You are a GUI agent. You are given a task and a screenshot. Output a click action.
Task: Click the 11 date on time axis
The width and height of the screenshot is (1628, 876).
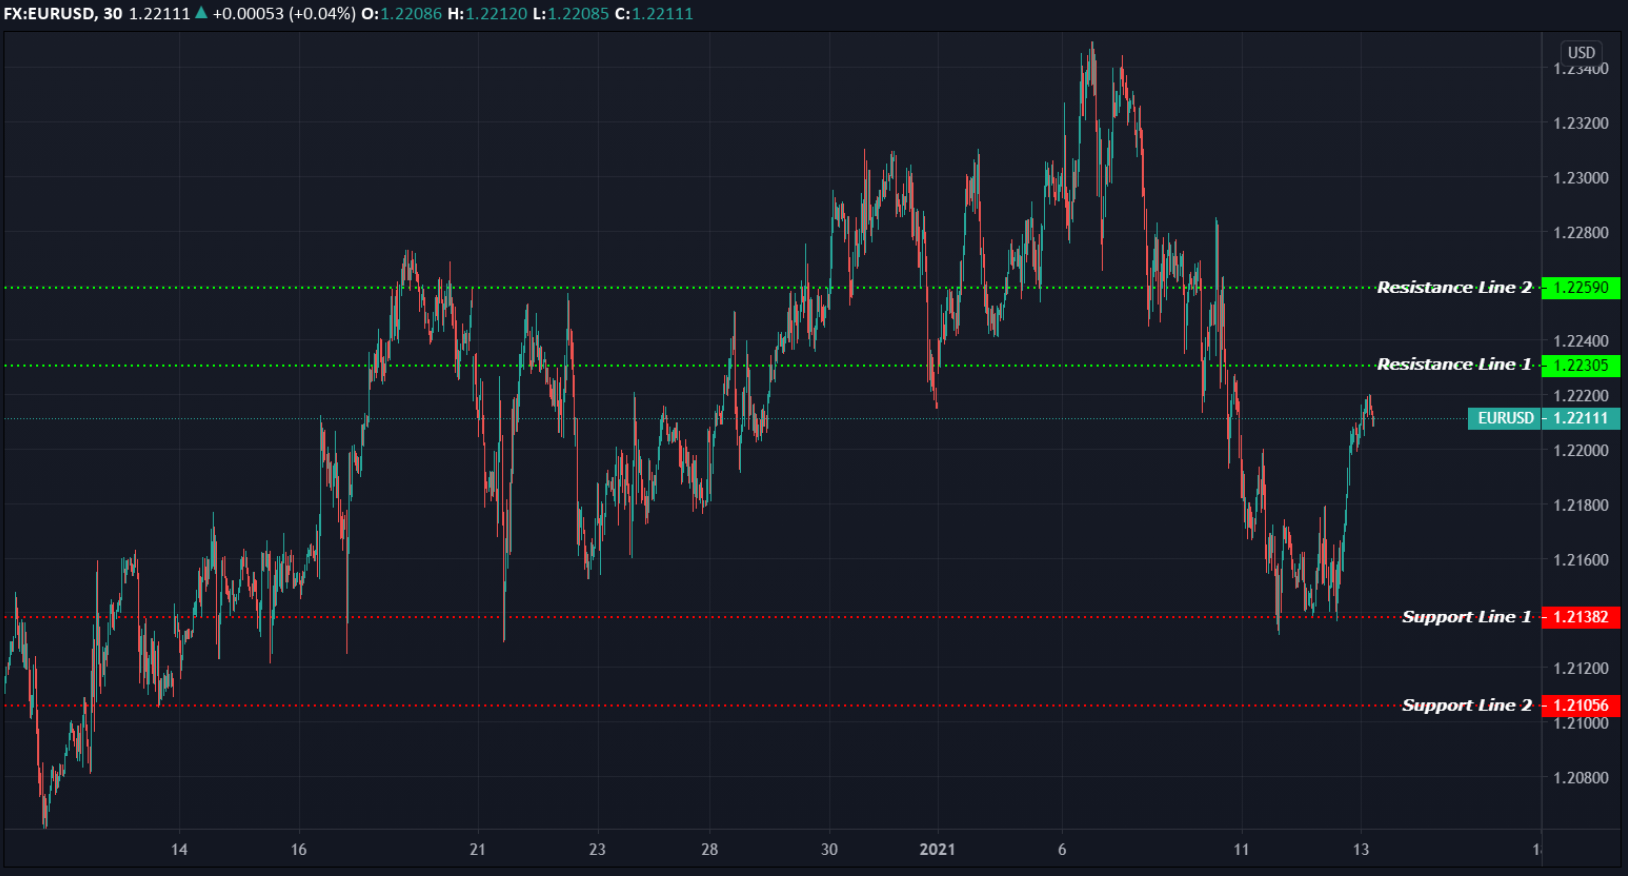point(1241,849)
